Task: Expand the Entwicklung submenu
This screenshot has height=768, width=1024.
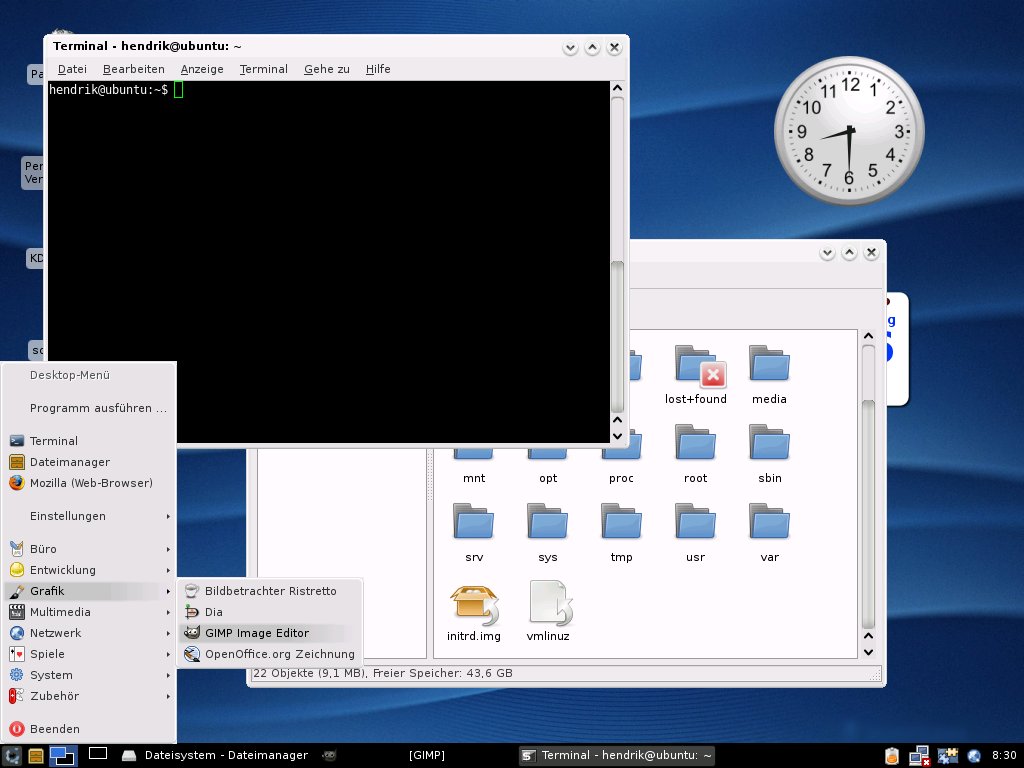Action: [89, 570]
